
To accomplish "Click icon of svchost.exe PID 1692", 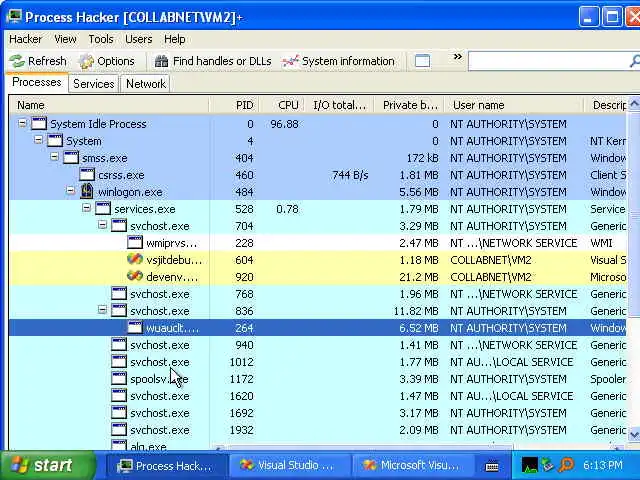I will tap(119, 413).
